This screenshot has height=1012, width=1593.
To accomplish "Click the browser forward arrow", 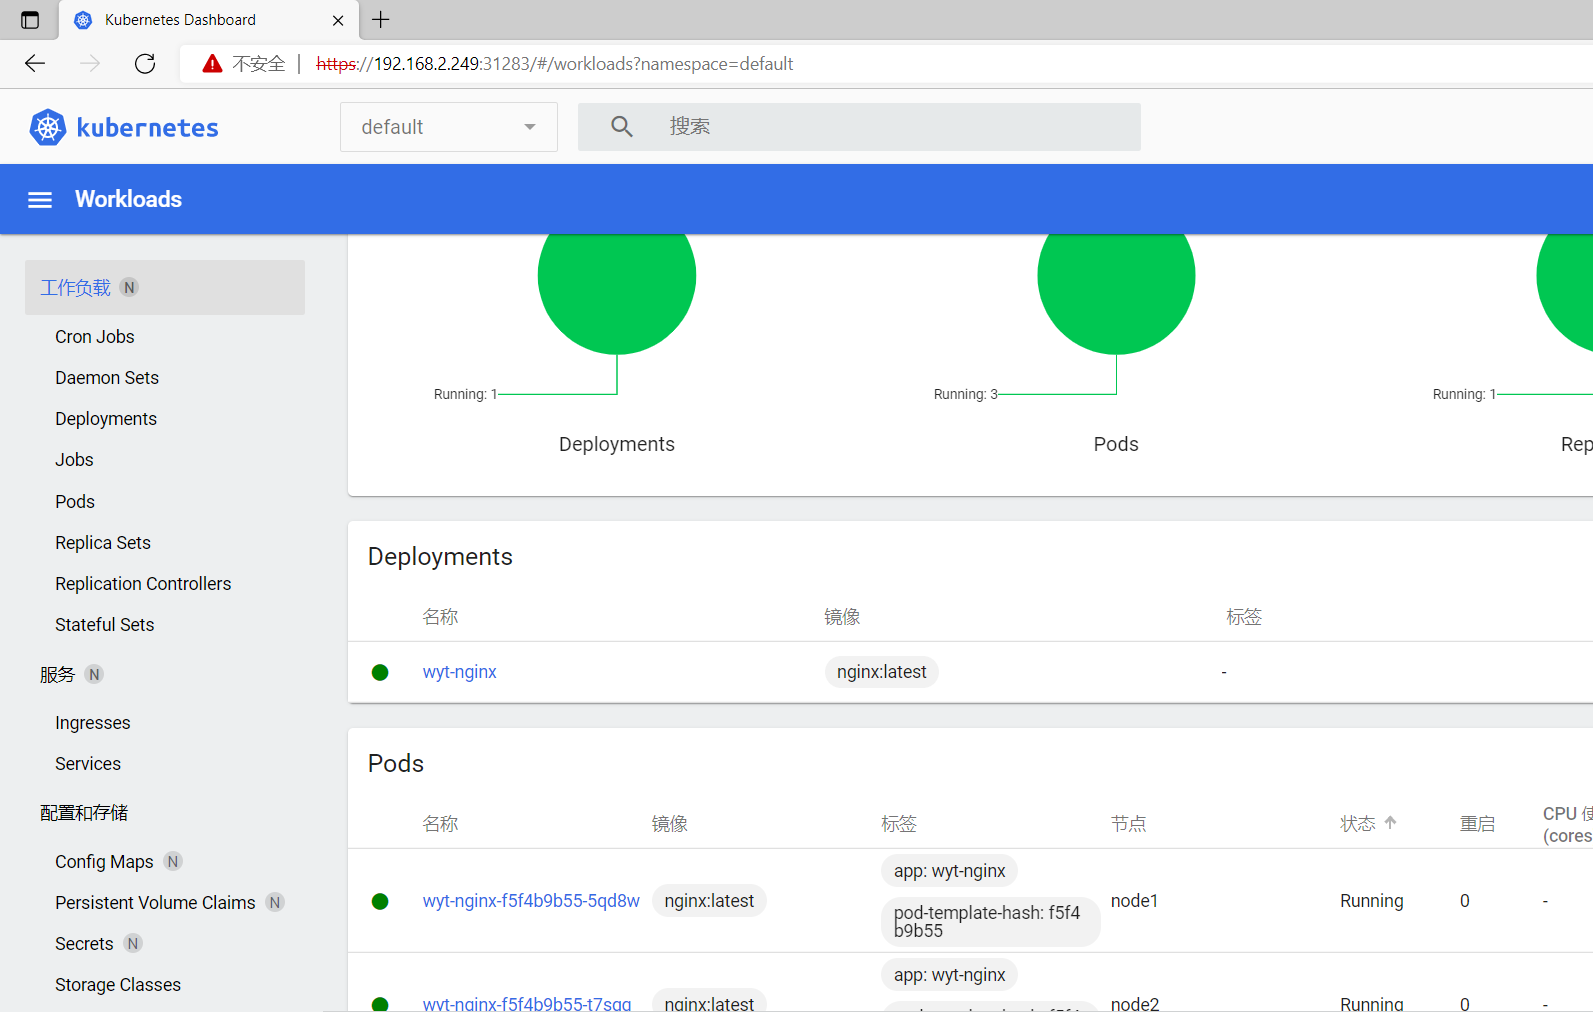I will 90,64.
